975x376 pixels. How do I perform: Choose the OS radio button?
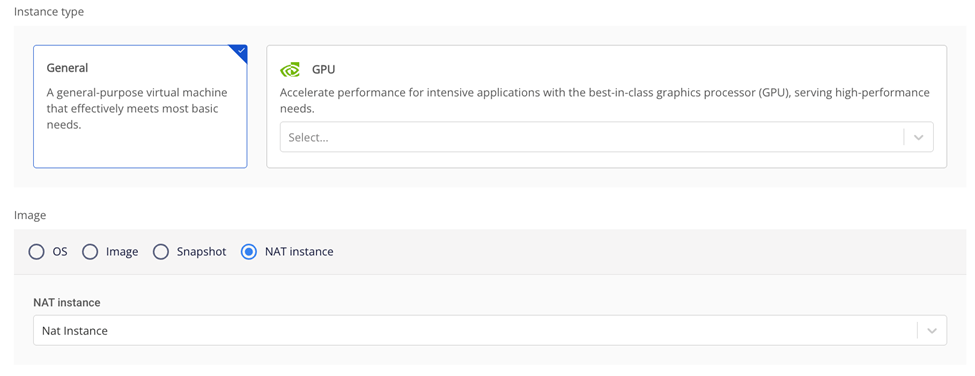pyautogui.click(x=37, y=252)
